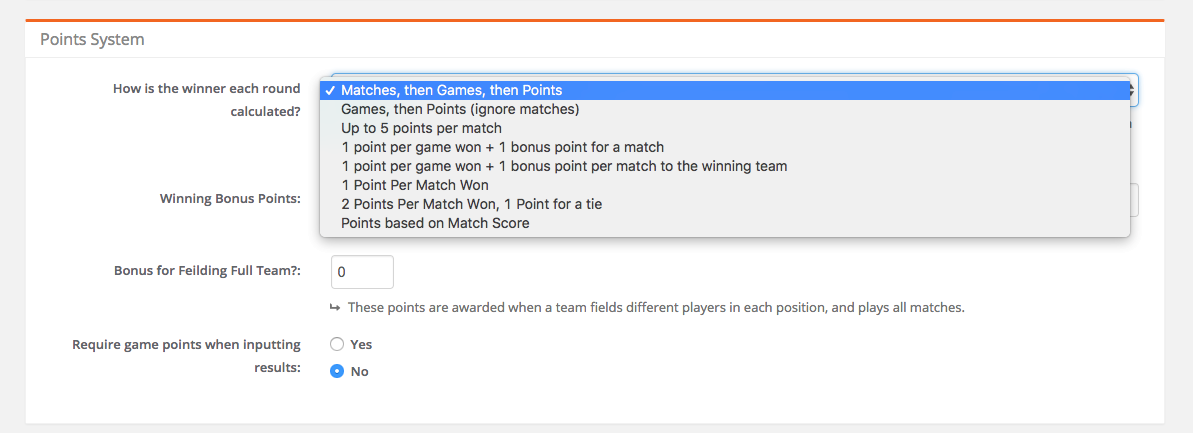Select the Yes radio button
This screenshot has height=433, width=1193.
click(x=338, y=344)
